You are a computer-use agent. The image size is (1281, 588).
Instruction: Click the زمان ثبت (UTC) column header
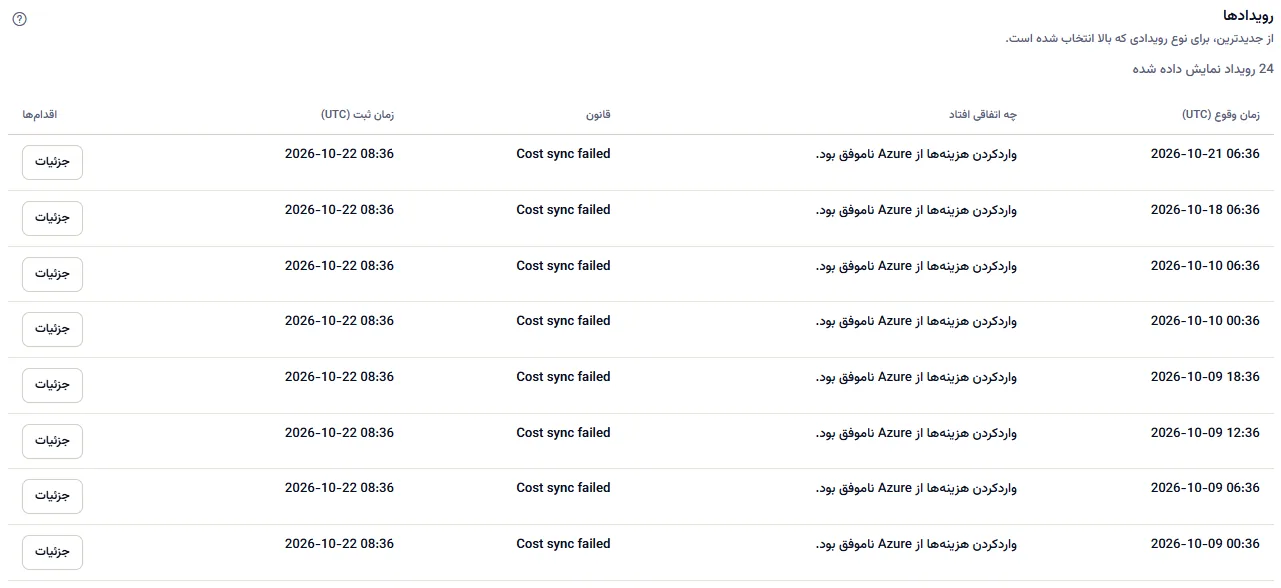coord(357,115)
